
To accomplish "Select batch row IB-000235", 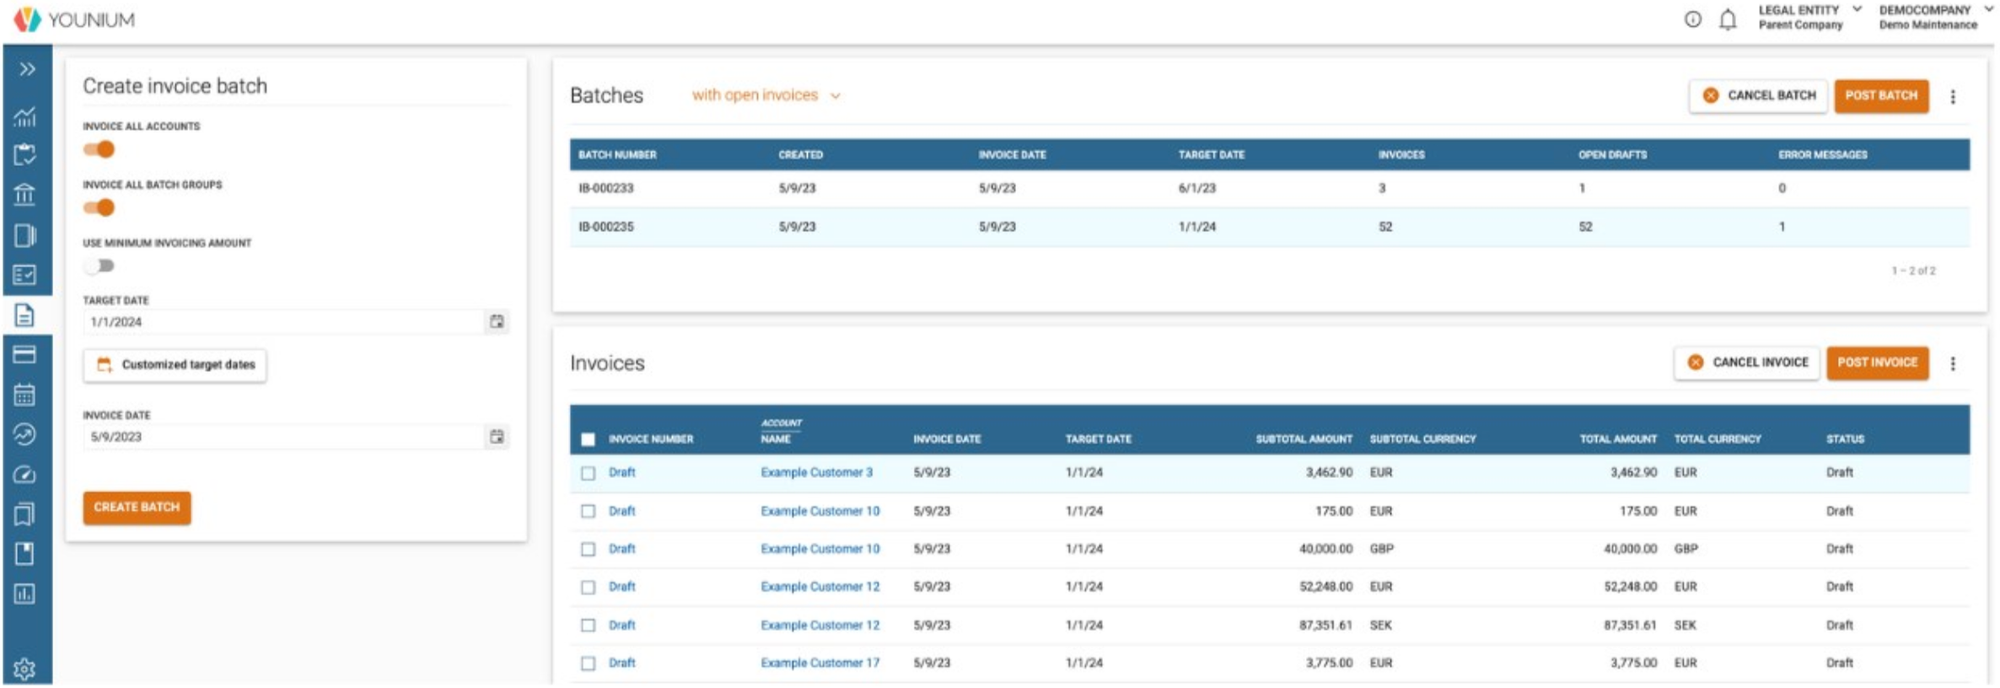I will [x=1269, y=227].
